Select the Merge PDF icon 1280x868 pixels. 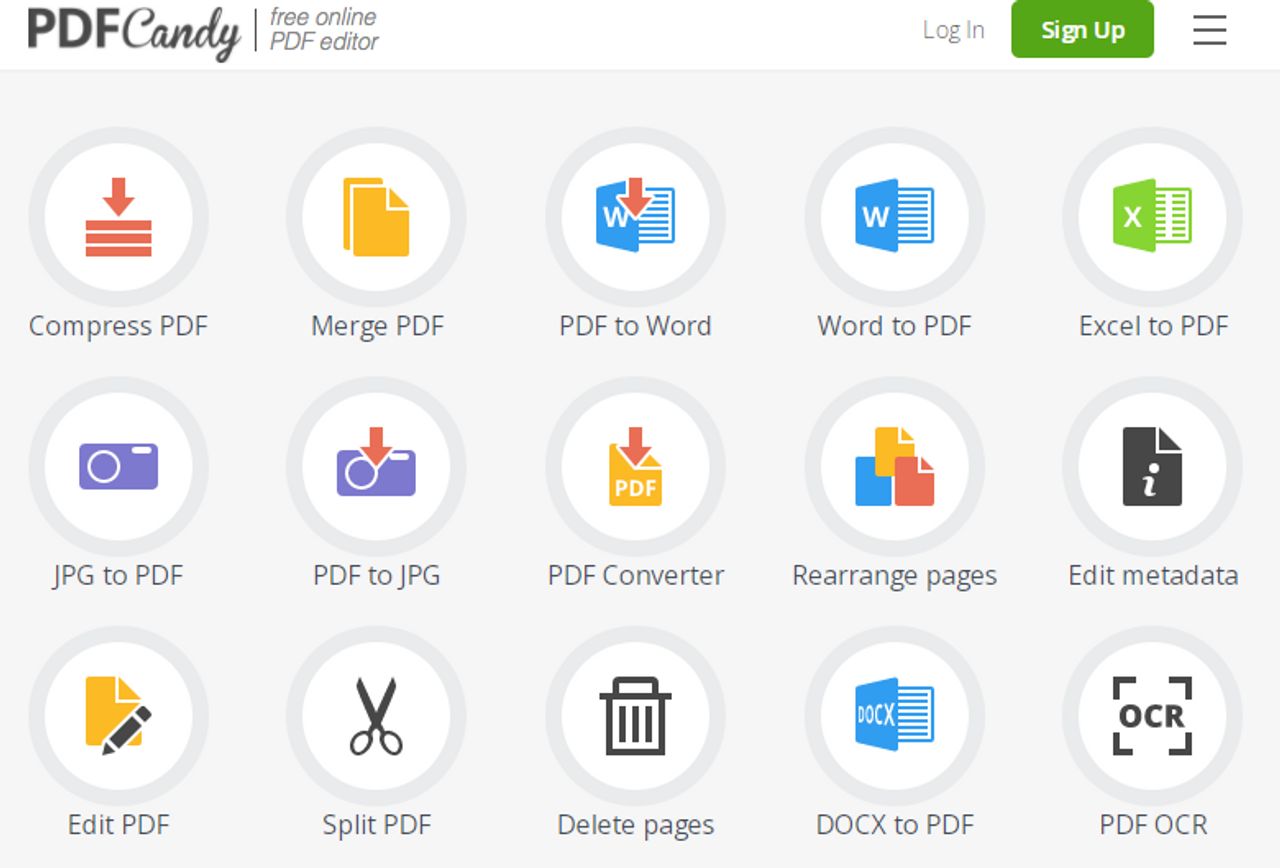(x=376, y=217)
